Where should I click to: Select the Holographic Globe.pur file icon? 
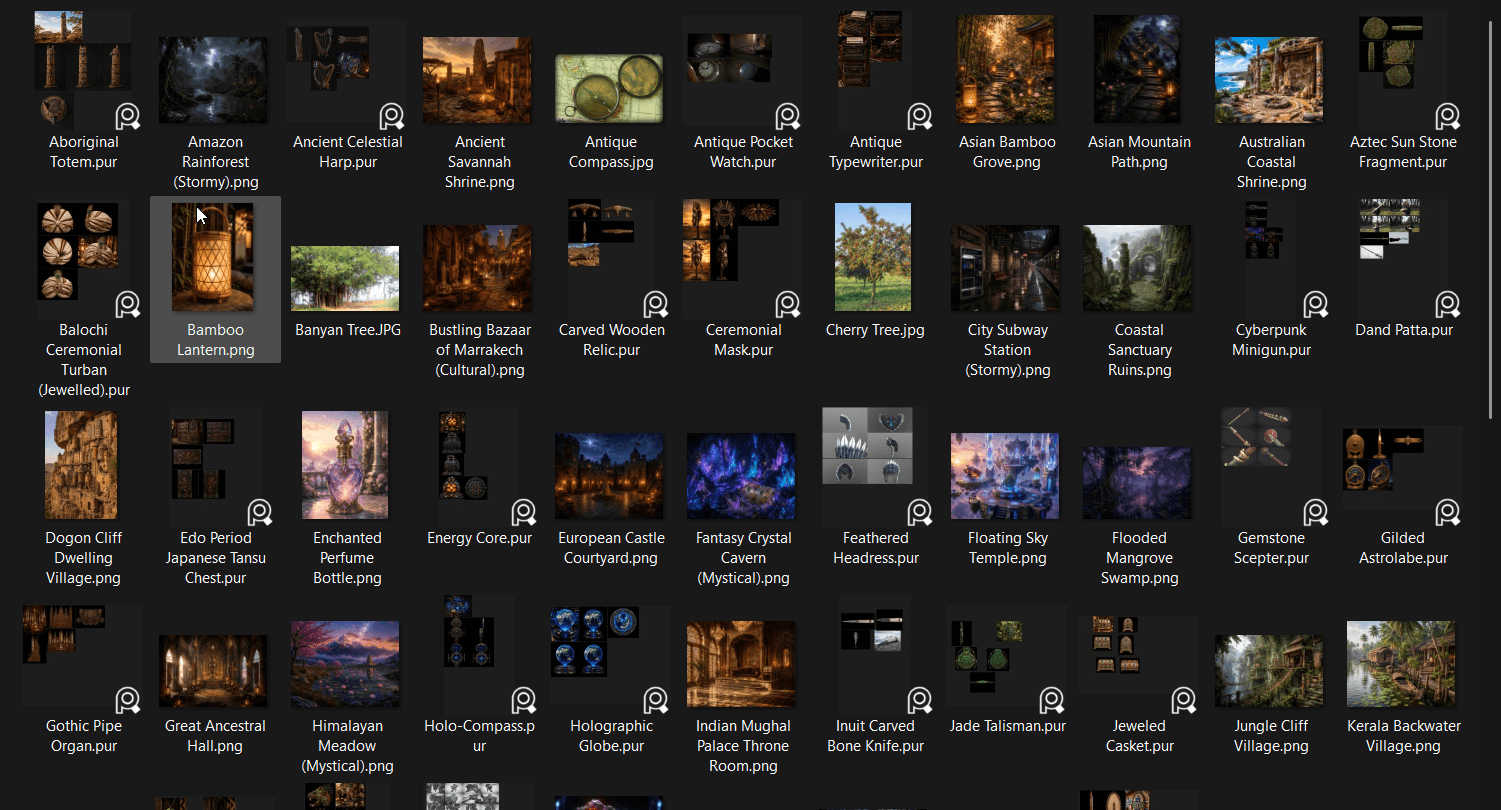pyautogui.click(x=611, y=659)
